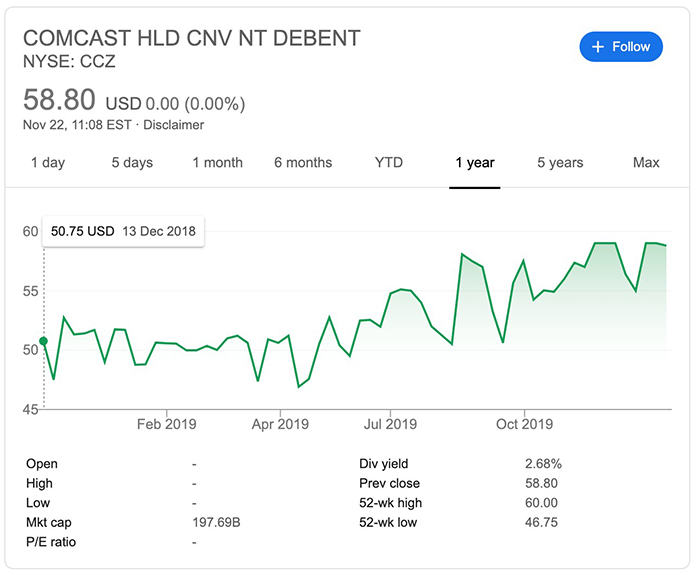Click the Oct 2019 axis label
Screen dimensions: 700x580
click(x=524, y=424)
